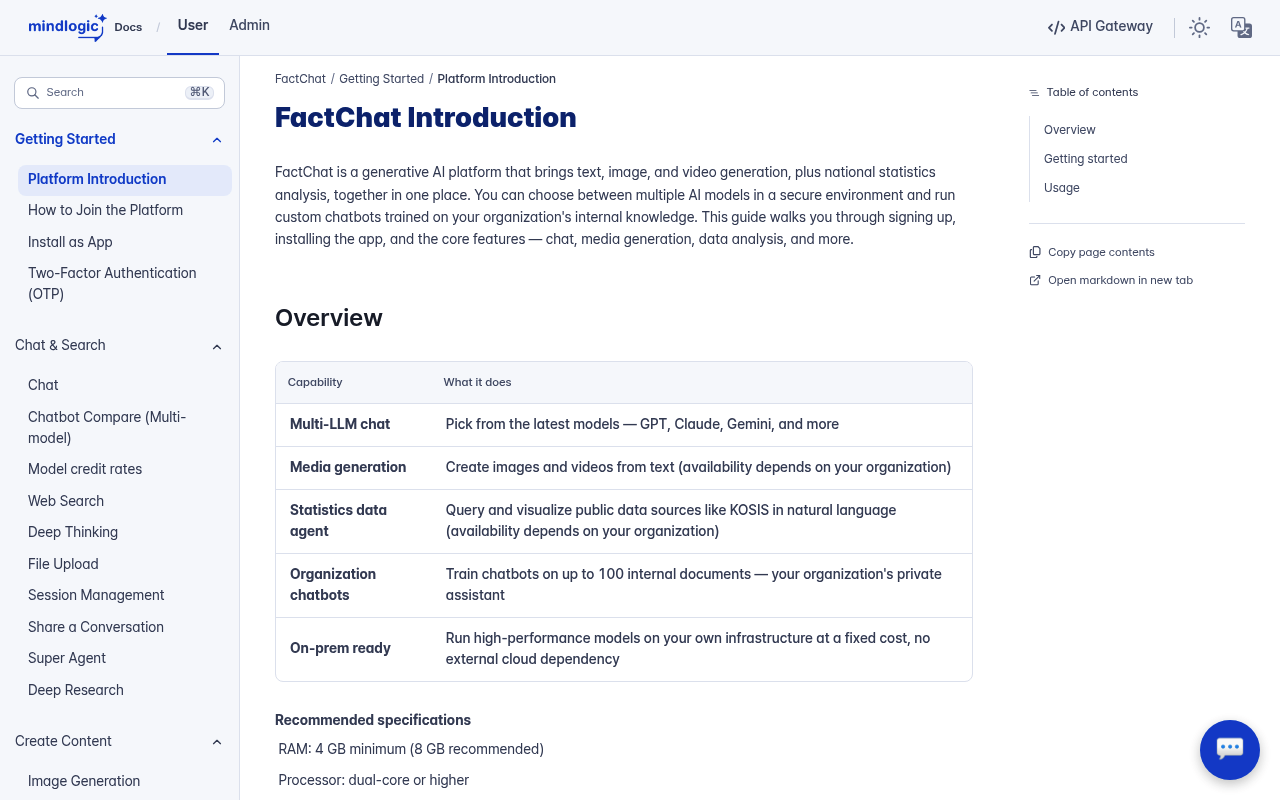Image resolution: width=1280 pixels, height=800 pixels.
Task: Jump to Usage in table of contents
Action: [x=1062, y=188]
